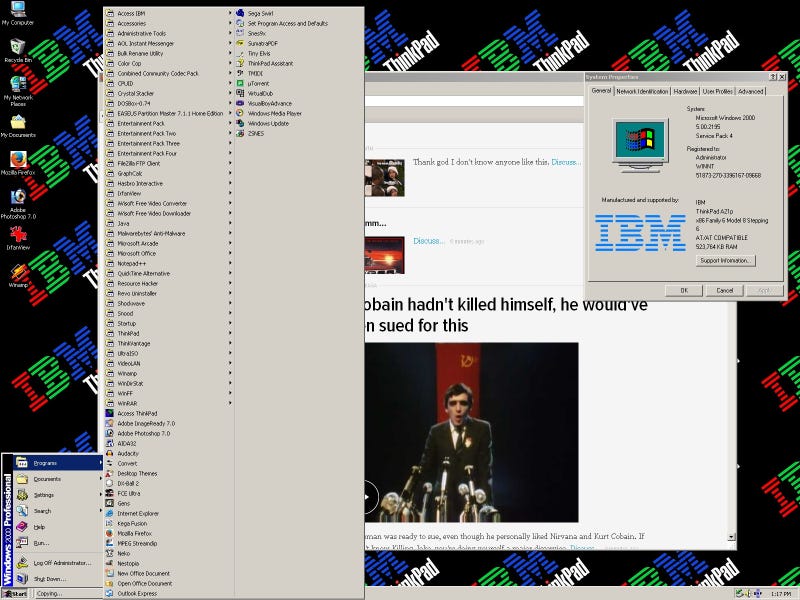Open Settings in the Start menu
Image resolution: width=800 pixels, height=600 pixels.
58,495
